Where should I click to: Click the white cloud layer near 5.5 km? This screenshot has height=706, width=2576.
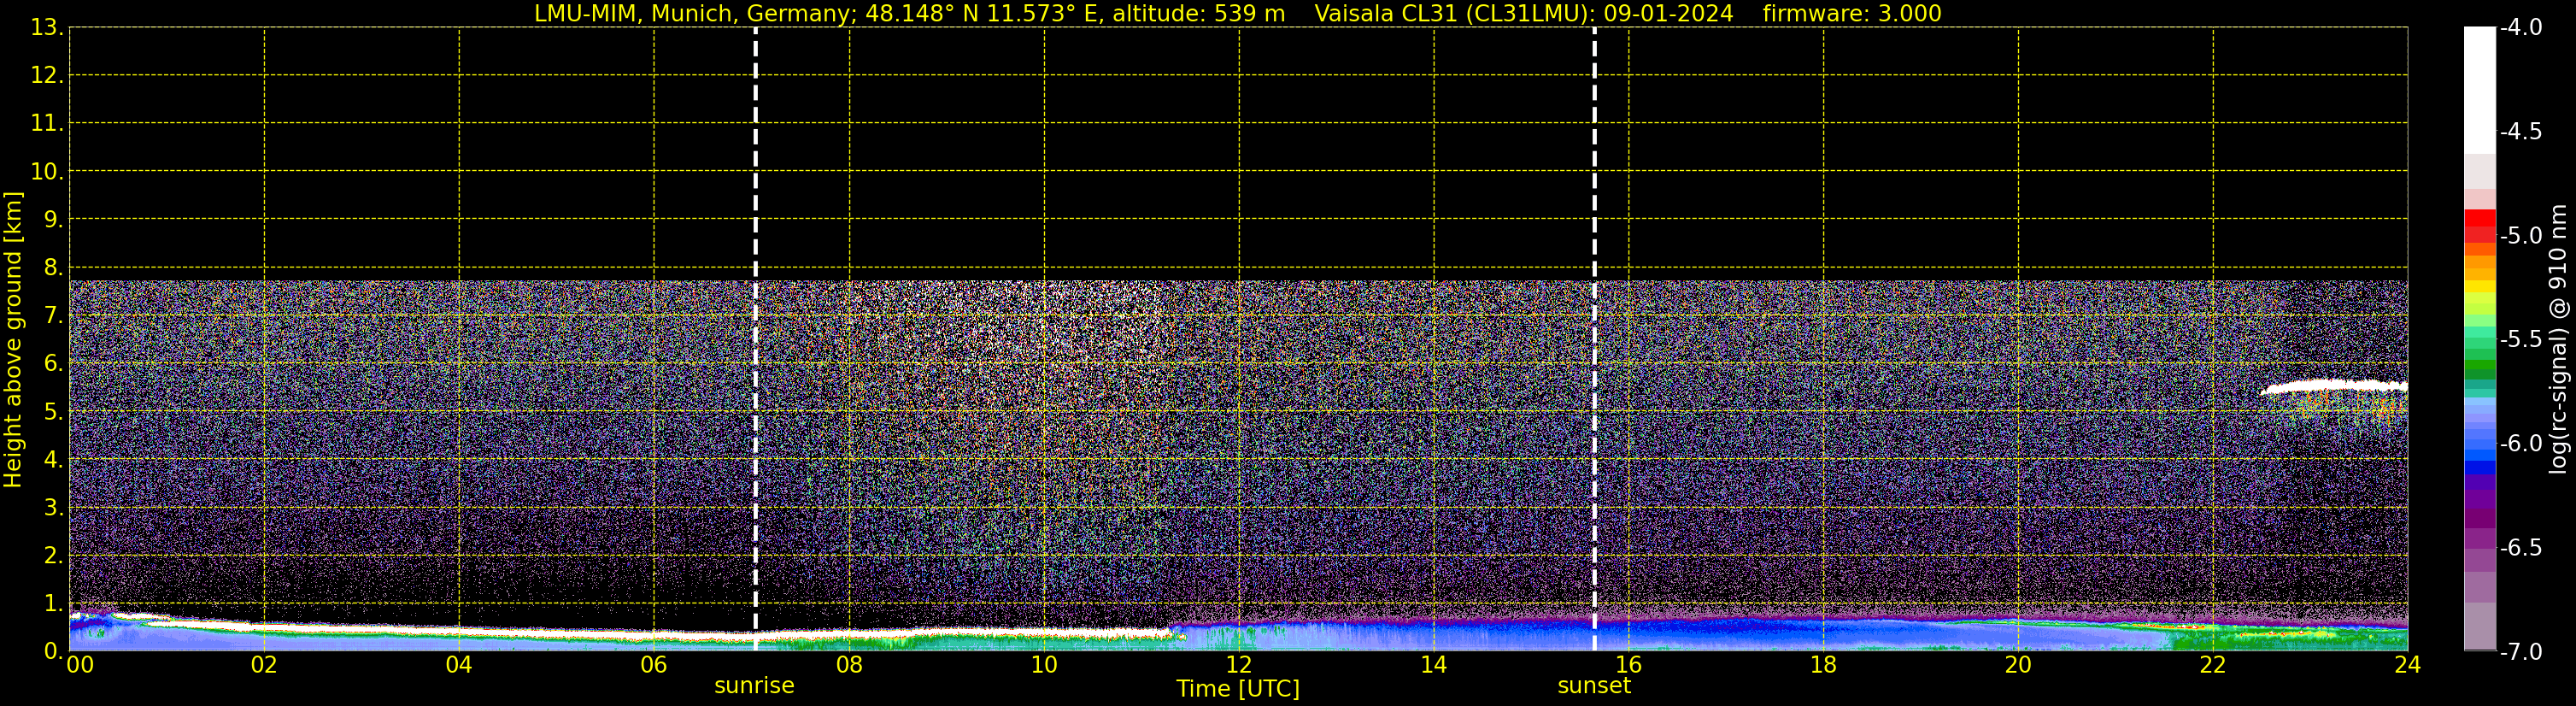coord(2336,386)
